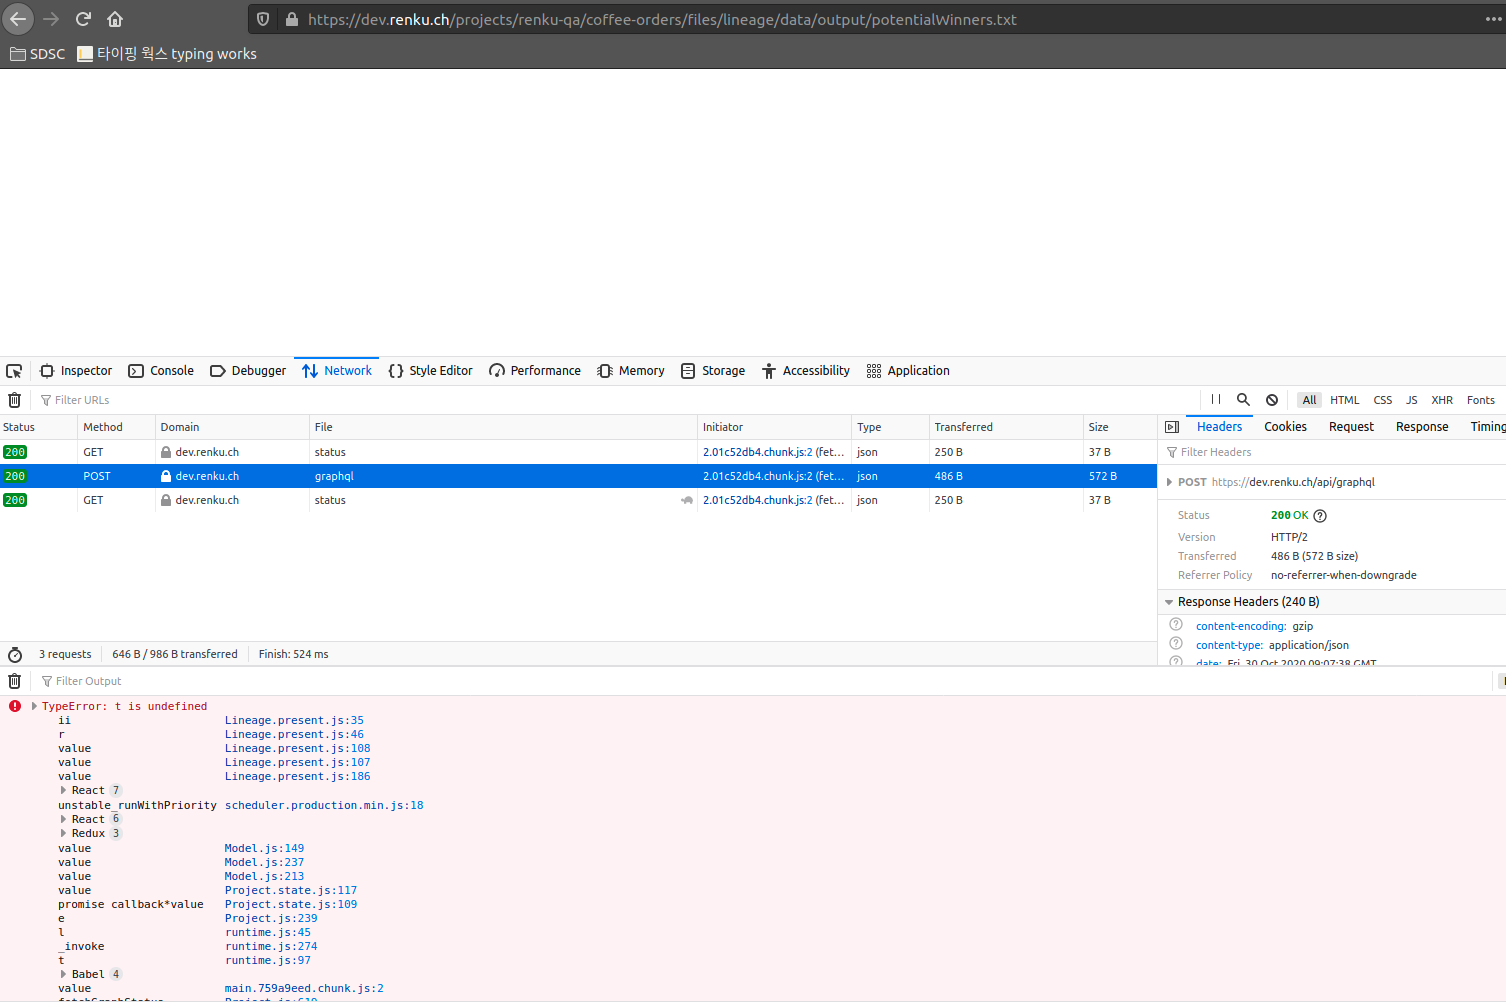Enable the XHR request filter
1506x1005 pixels.
pos(1442,399)
